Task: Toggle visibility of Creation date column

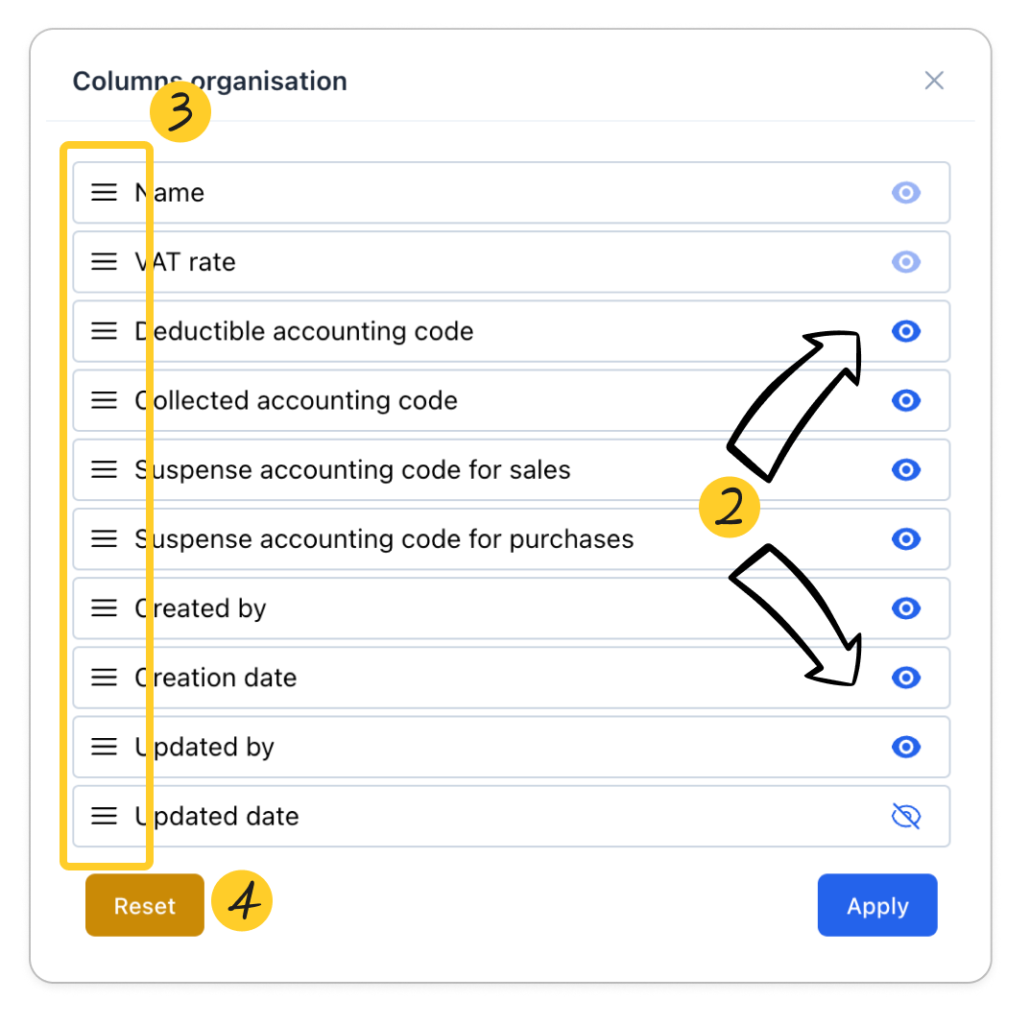Action: pos(906,677)
